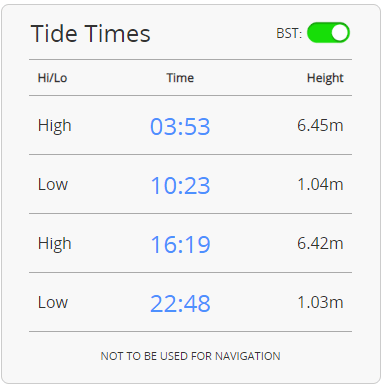Click the 16:19 high tide time
This screenshot has height=387, width=382.
[180, 245]
